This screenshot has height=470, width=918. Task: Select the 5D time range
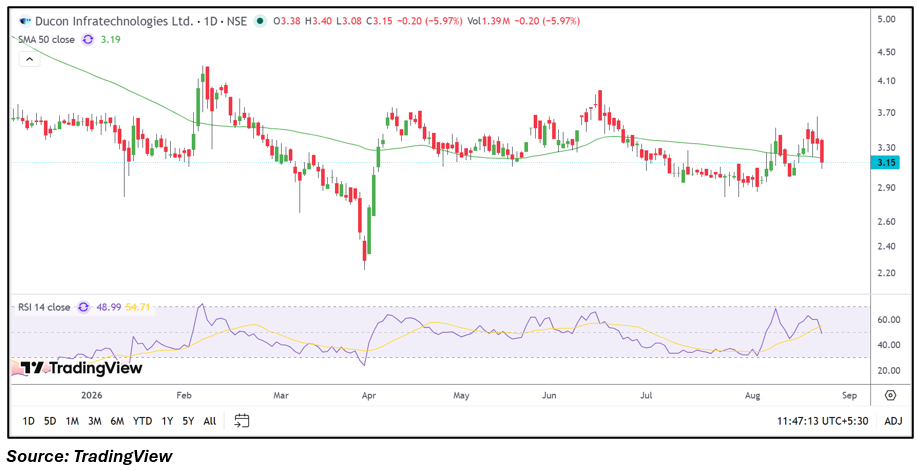pyautogui.click(x=50, y=421)
